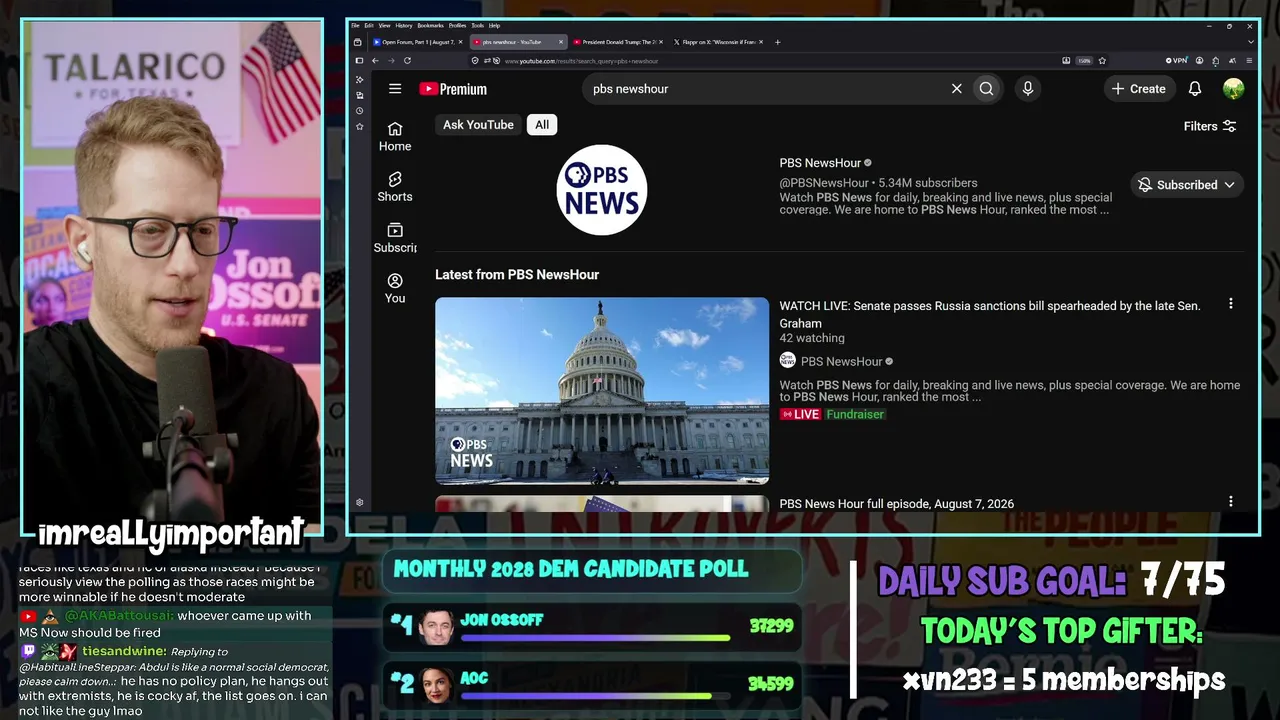Open the Profiles menu
1280x720 pixels.
tap(457, 25)
